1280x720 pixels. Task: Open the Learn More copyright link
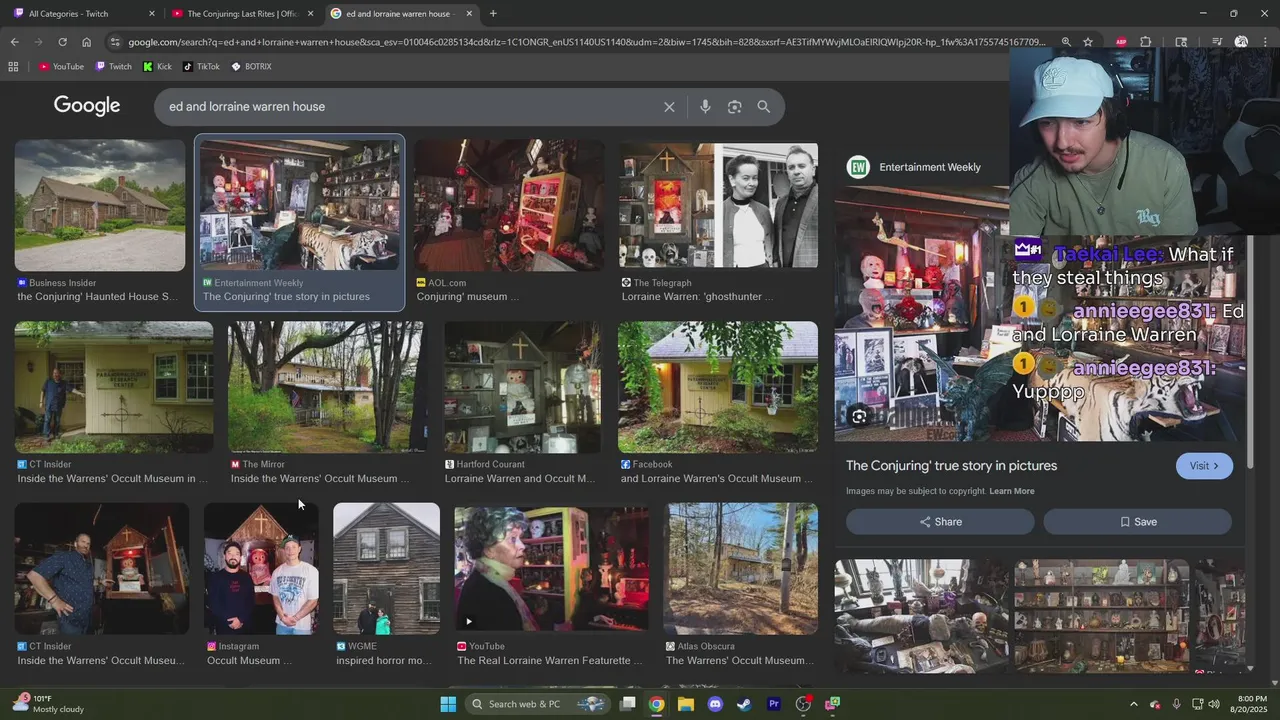1012,491
